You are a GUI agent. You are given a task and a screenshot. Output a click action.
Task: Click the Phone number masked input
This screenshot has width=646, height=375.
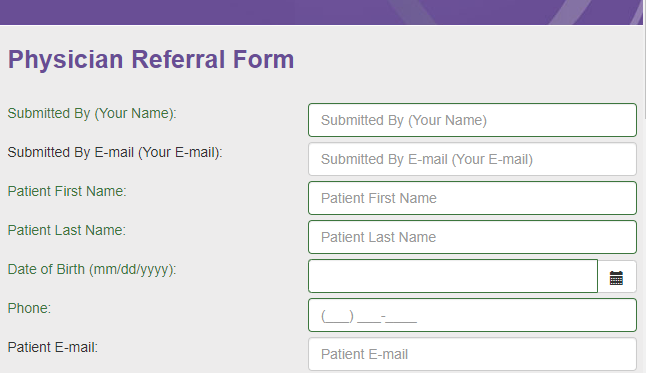(472, 315)
